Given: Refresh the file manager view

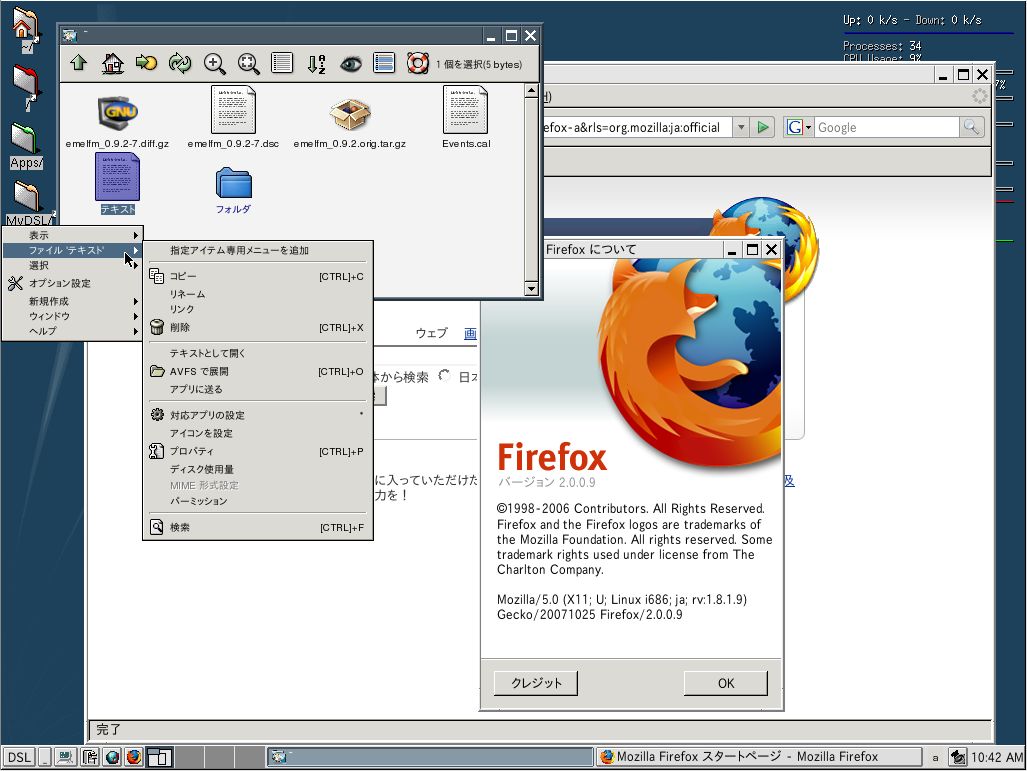Looking at the screenshot, I should click(x=180, y=64).
